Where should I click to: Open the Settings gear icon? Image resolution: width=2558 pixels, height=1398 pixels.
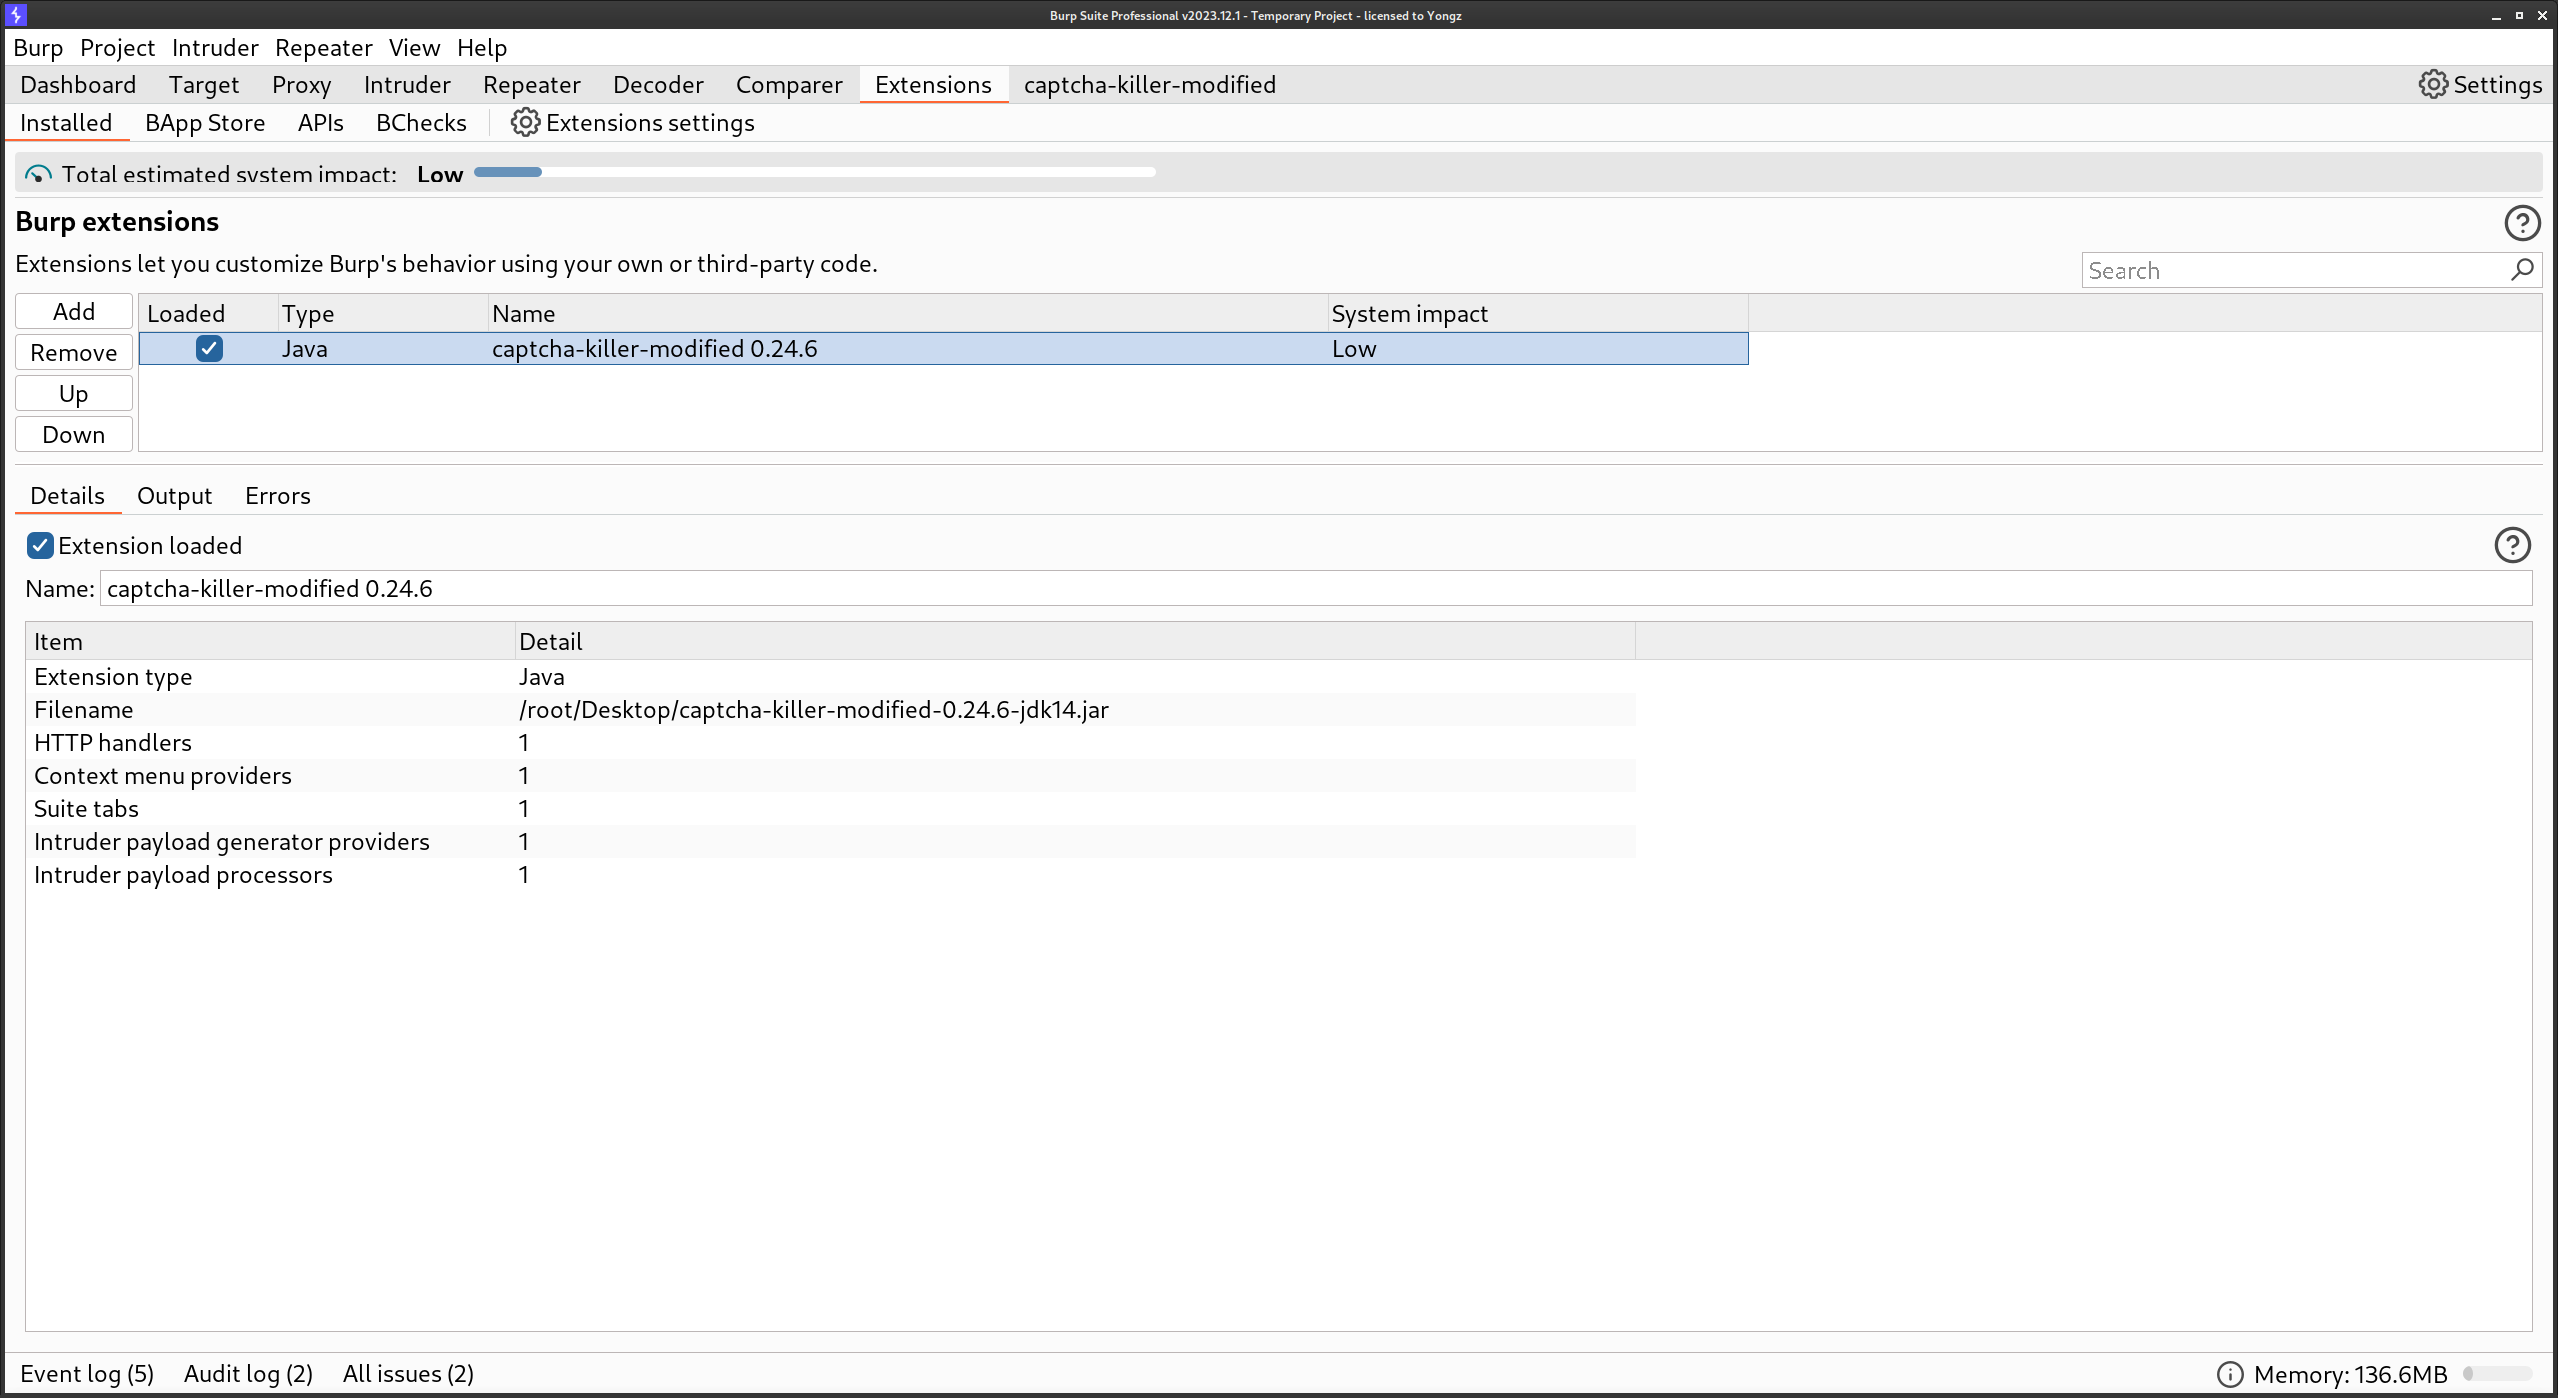pos(2433,85)
